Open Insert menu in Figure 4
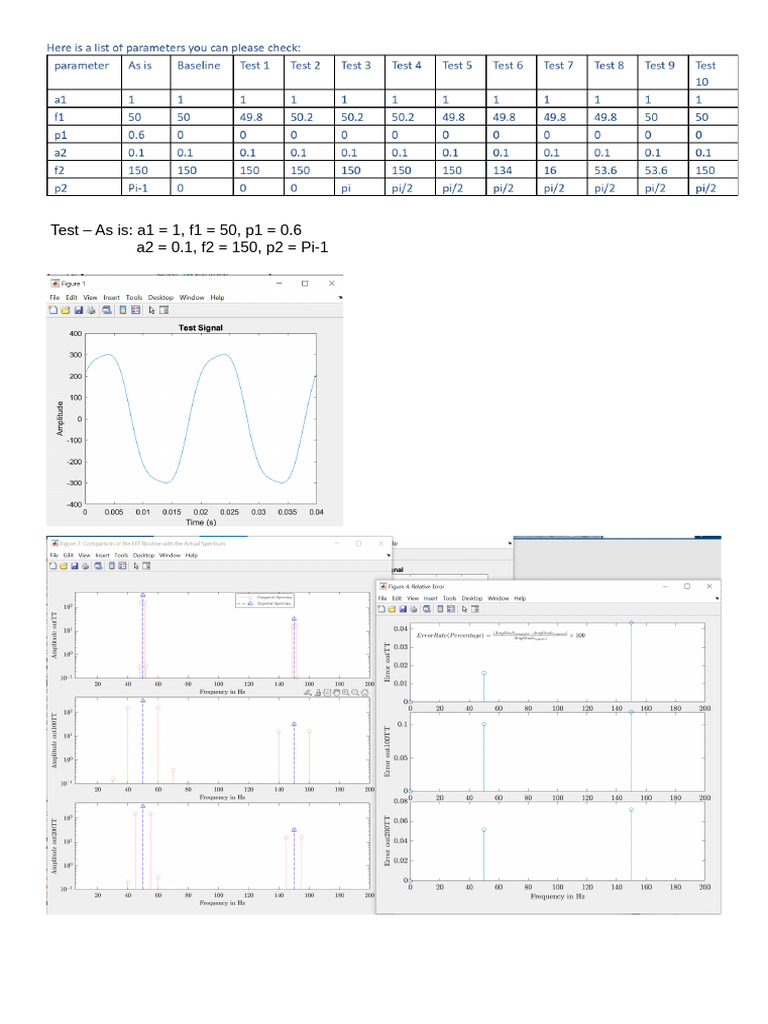 430,598
